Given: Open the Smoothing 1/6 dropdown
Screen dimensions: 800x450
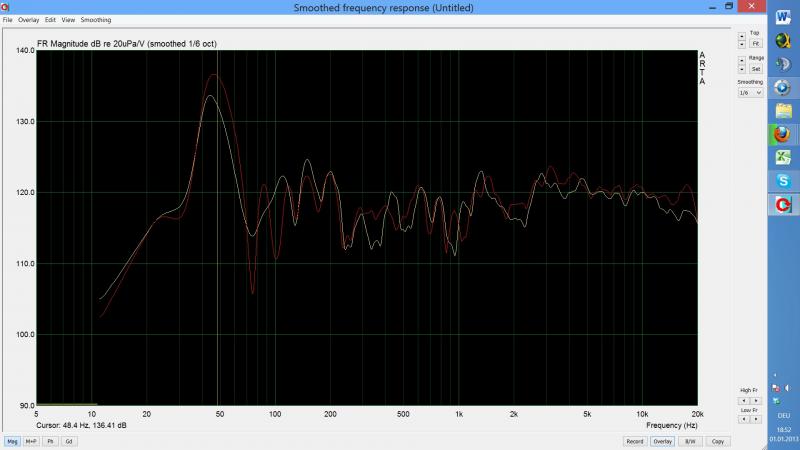Looking at the screenshot, I should point(750,92).
